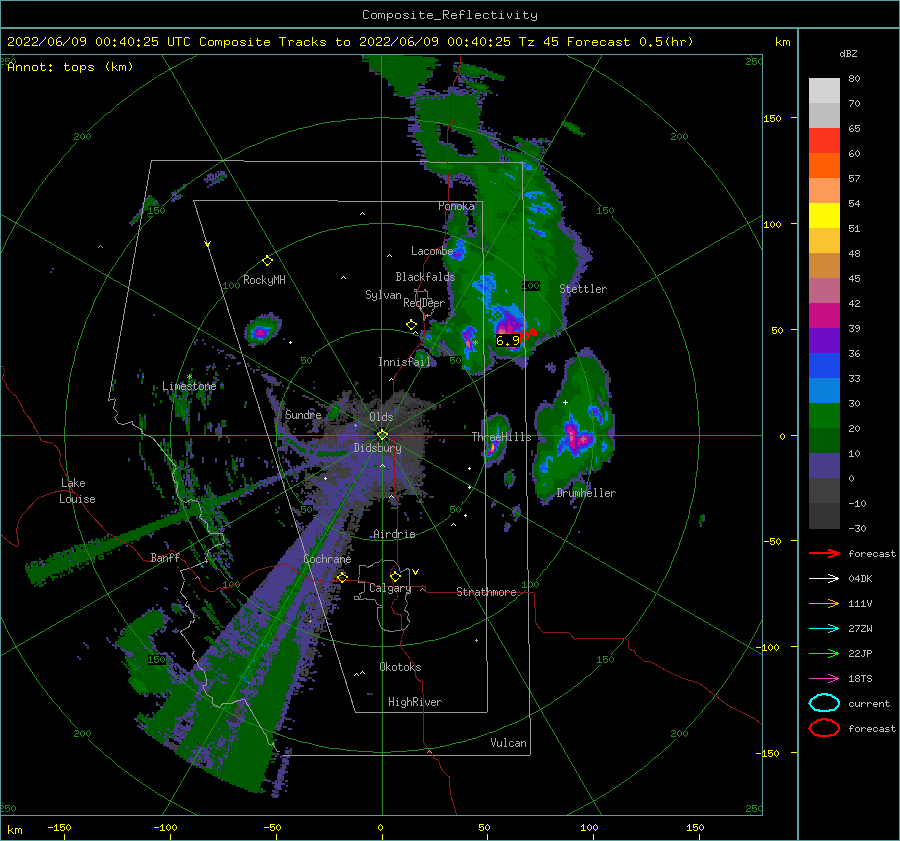The width and height of the screenshot is (900, 841).
Task: Click the UTC Composite Tracks timestamp header
Action: pos(350,42)
